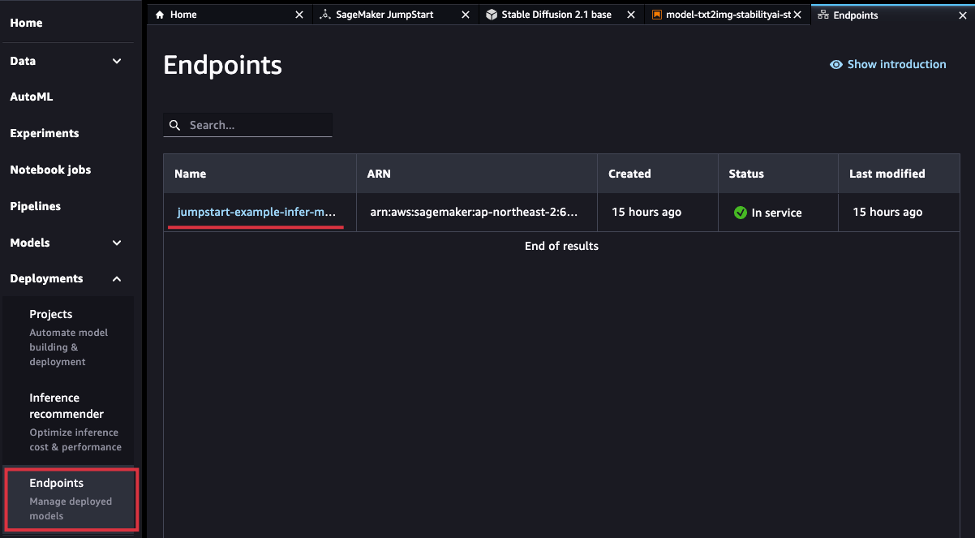Screen dimensions: 977x539
Task: Click the cube icon on Stable Diffusion tab
Action: [491, 14]
